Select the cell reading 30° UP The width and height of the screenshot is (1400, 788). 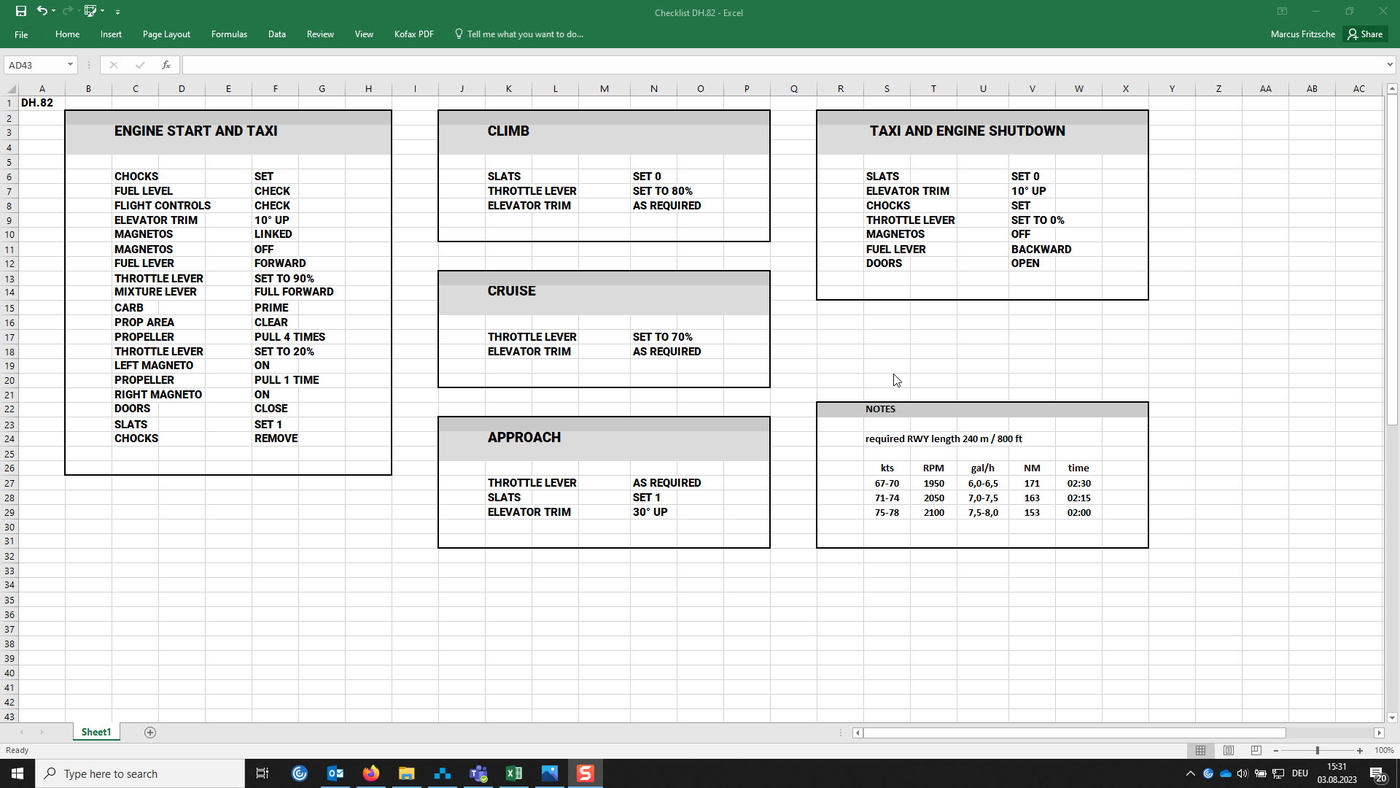click(650, 512)
